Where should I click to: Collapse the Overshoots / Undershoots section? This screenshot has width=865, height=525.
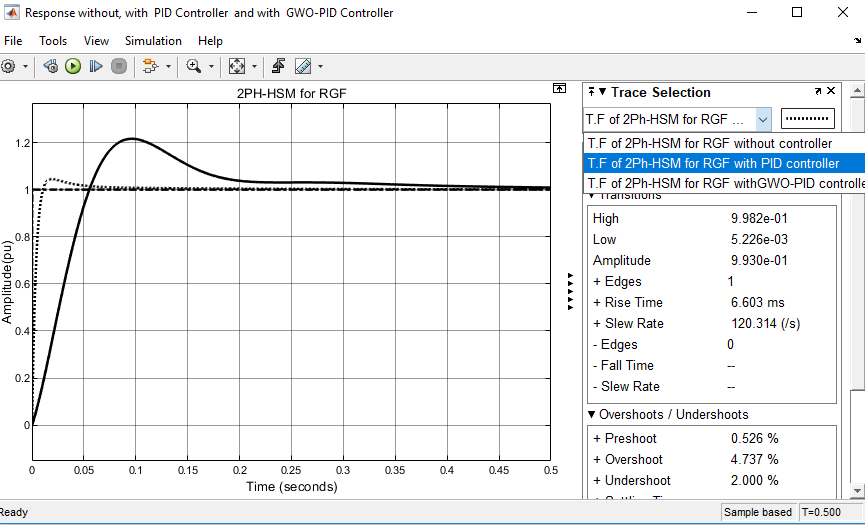591,414
